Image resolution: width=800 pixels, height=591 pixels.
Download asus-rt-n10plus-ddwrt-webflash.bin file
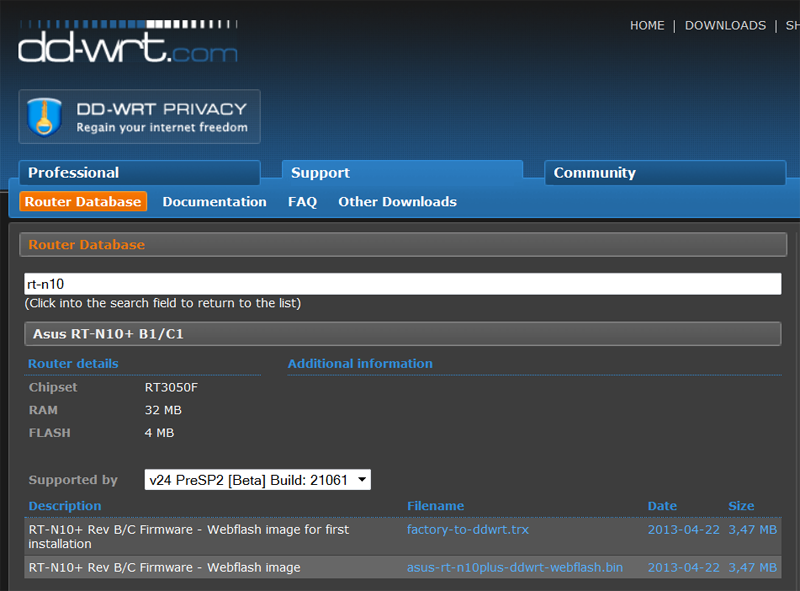click(515, 568)
